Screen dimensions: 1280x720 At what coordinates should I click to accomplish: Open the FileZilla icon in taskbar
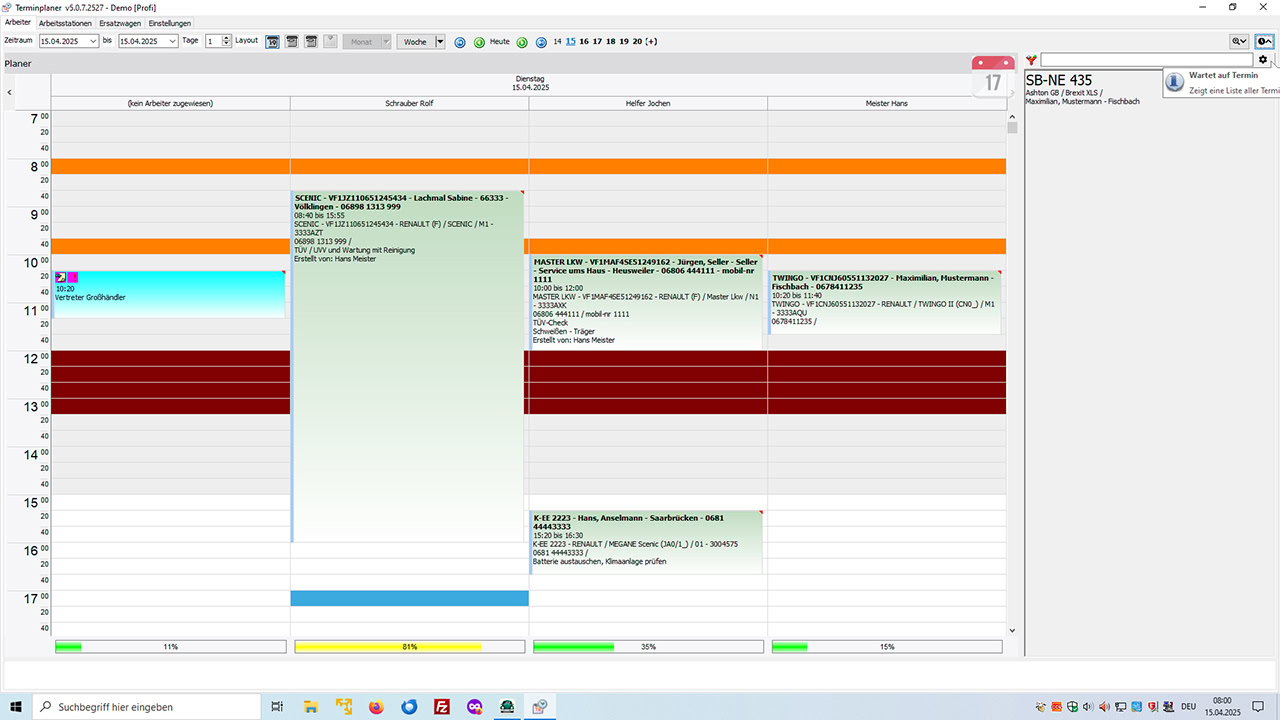point(442,707)
